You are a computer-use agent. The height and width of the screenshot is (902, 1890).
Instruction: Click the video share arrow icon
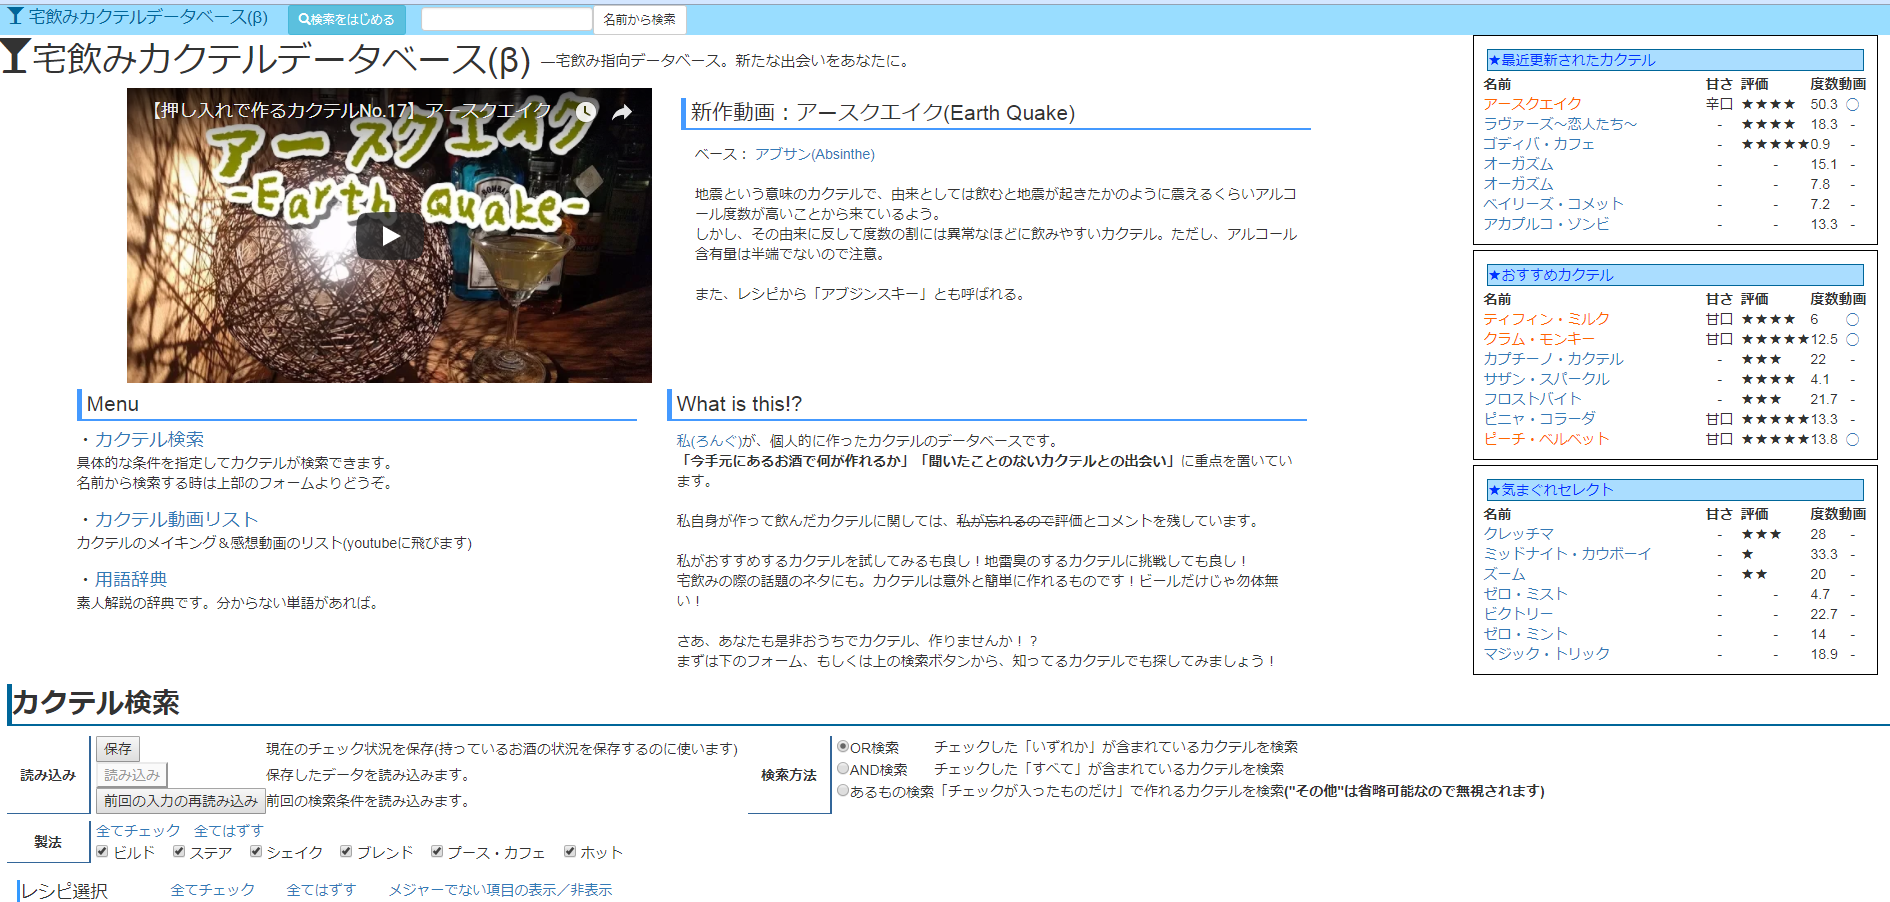622,112
